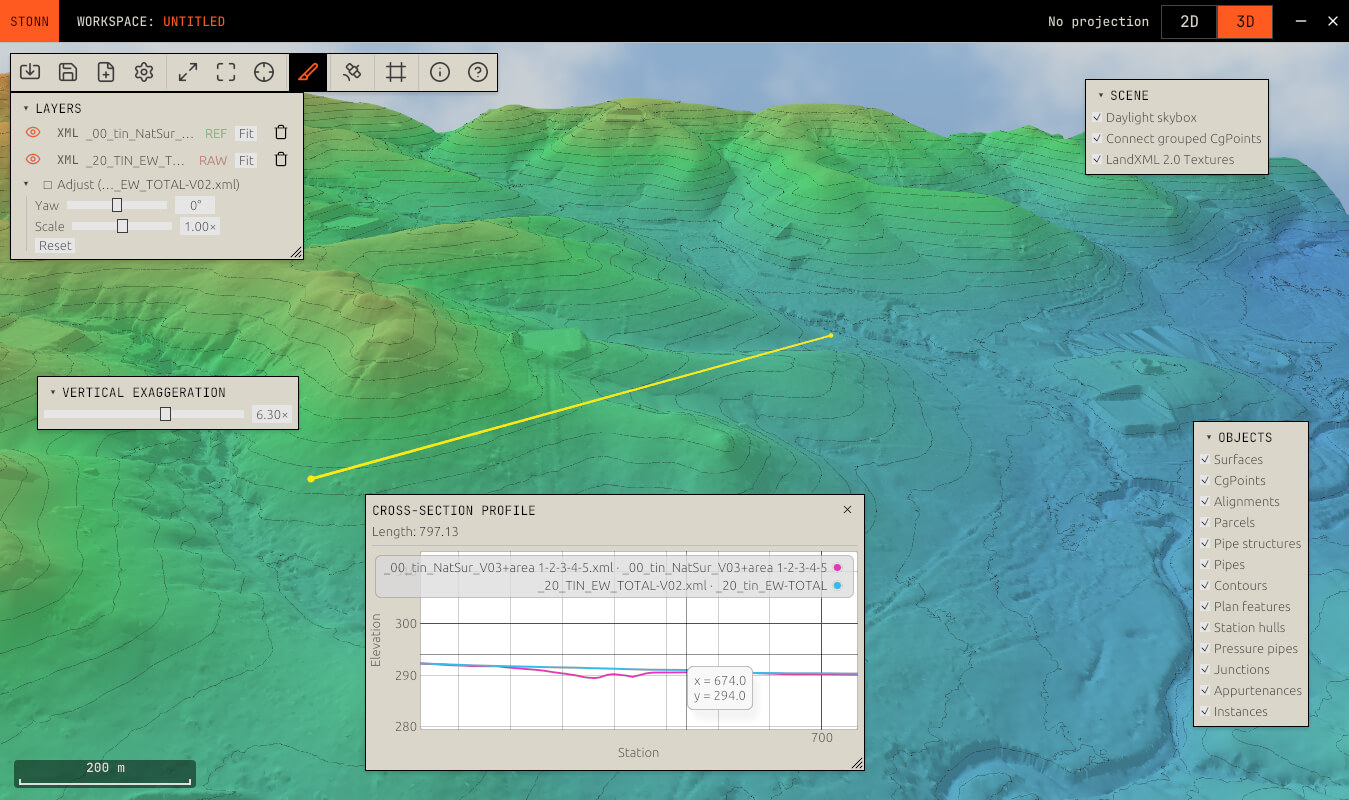Click the satellite imagery icon

pyautogui.click(x=352, y=72)
